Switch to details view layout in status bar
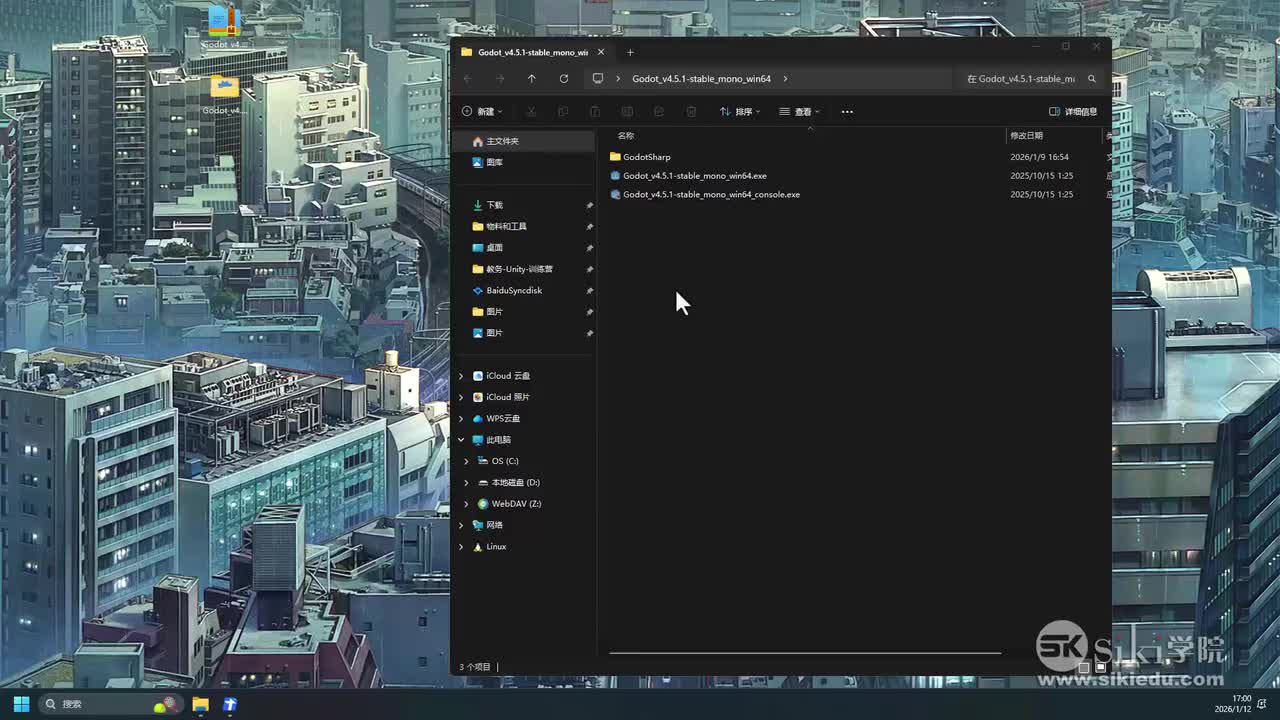1280x720 pixels. [1083, 666]
